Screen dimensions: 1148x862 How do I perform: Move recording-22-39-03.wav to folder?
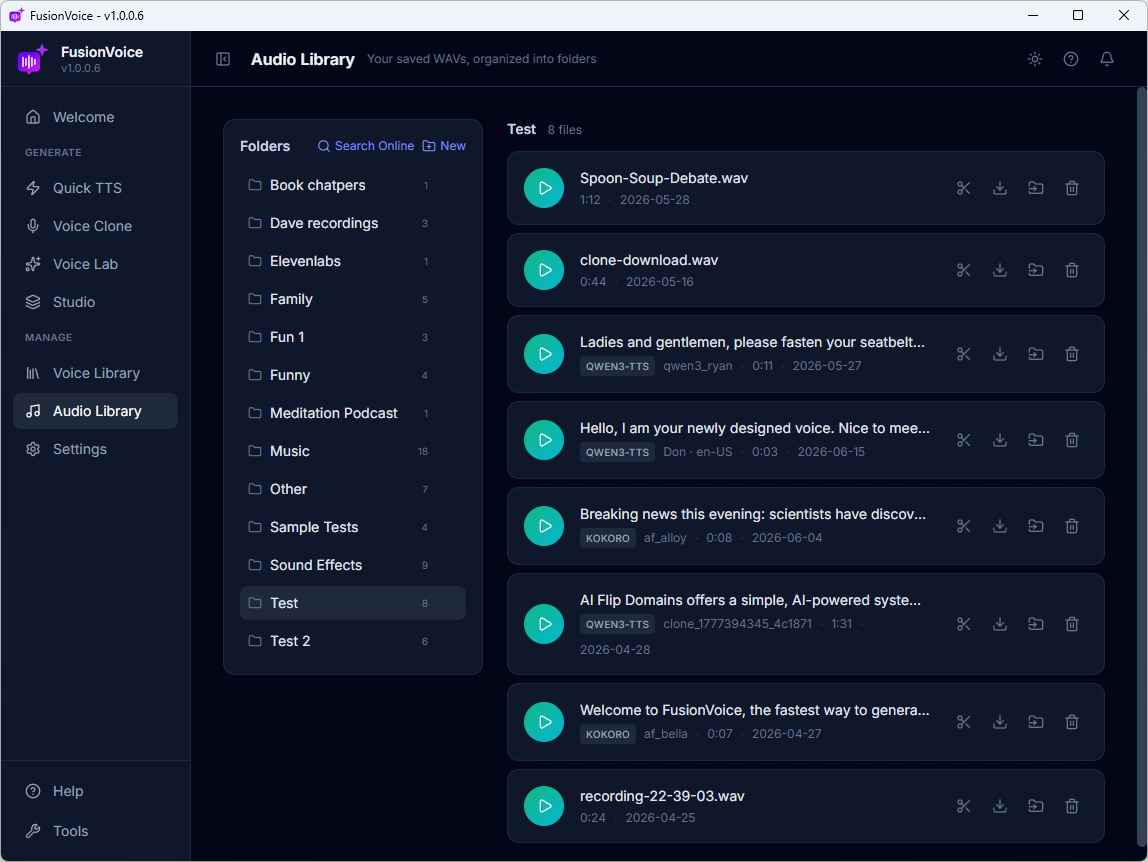[x=1035, y=806]
